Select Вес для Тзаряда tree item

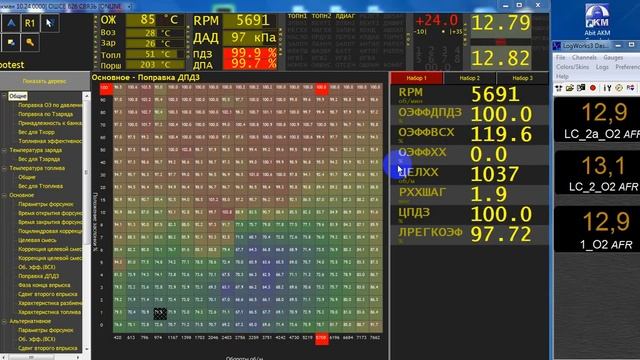(39, 159)
